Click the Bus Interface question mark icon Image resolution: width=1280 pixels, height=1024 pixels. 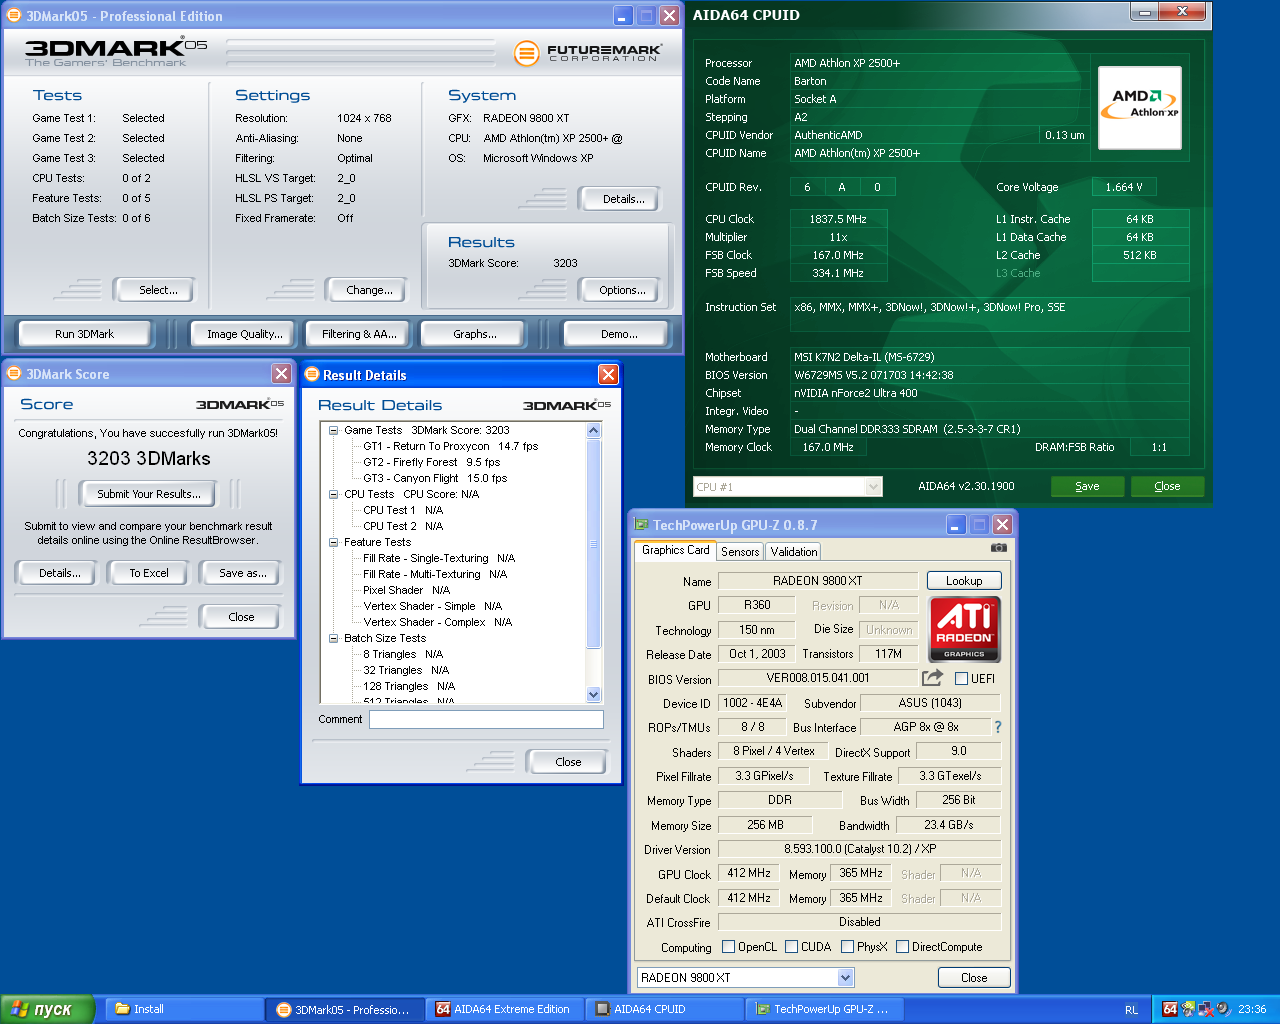click(997, 727)
